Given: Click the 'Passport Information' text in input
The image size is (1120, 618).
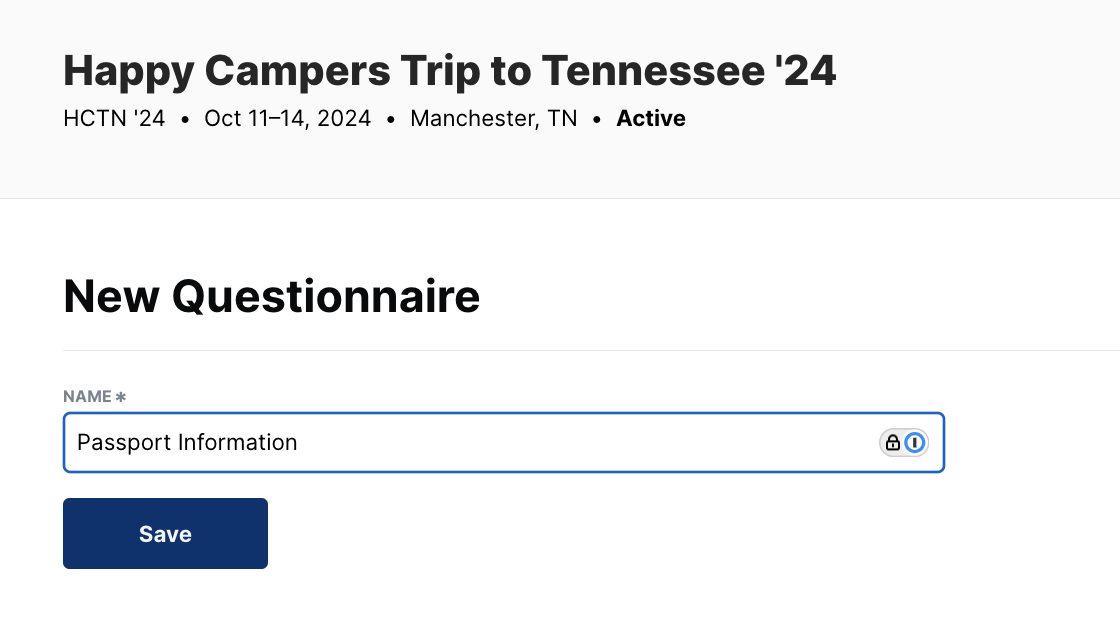Looking at the screenshot, I should pyautogui.click(x=187, y=442).
